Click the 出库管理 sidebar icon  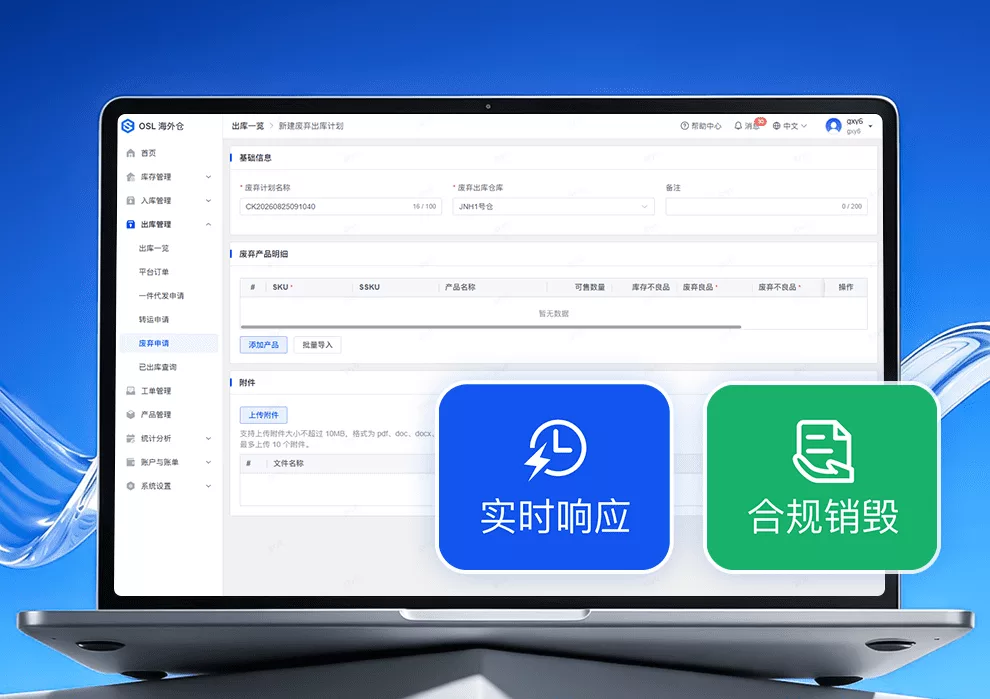131,224
